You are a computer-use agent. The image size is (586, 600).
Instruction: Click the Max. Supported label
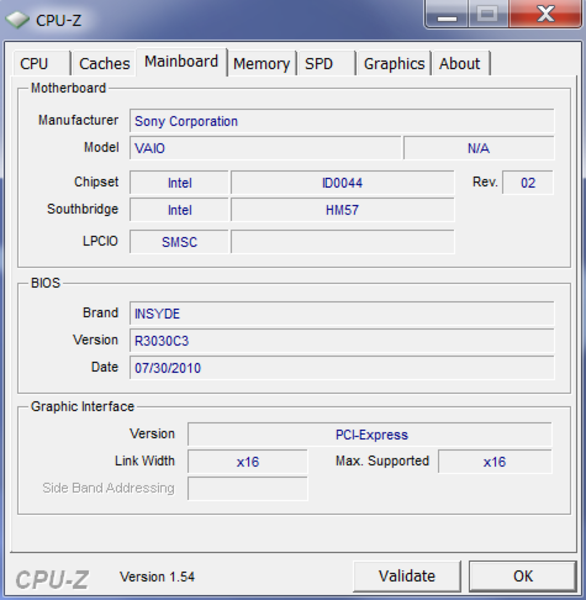(x=382, y=461)
